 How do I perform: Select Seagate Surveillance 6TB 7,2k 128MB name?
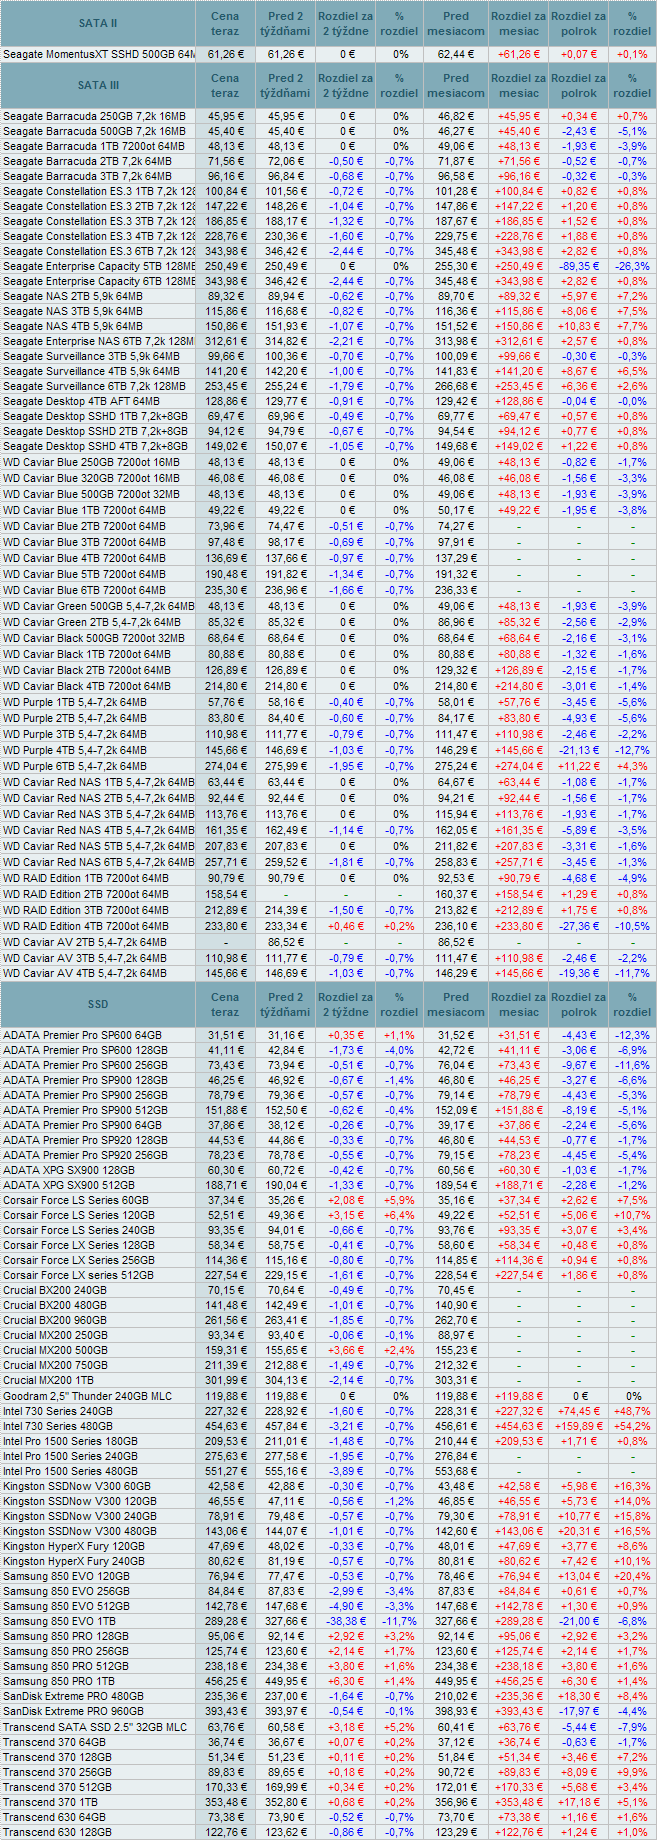(94, 387)
